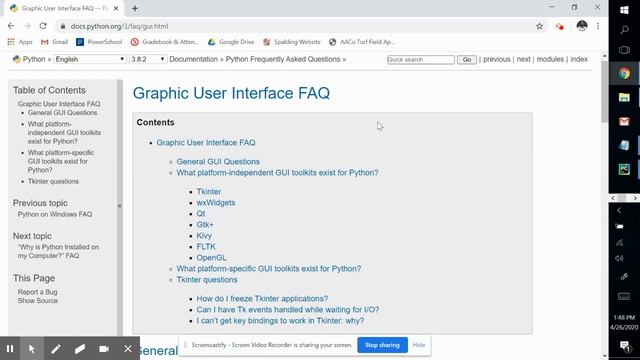
Task: Open the Python home breadcrumb link
Action: [34, 59]
